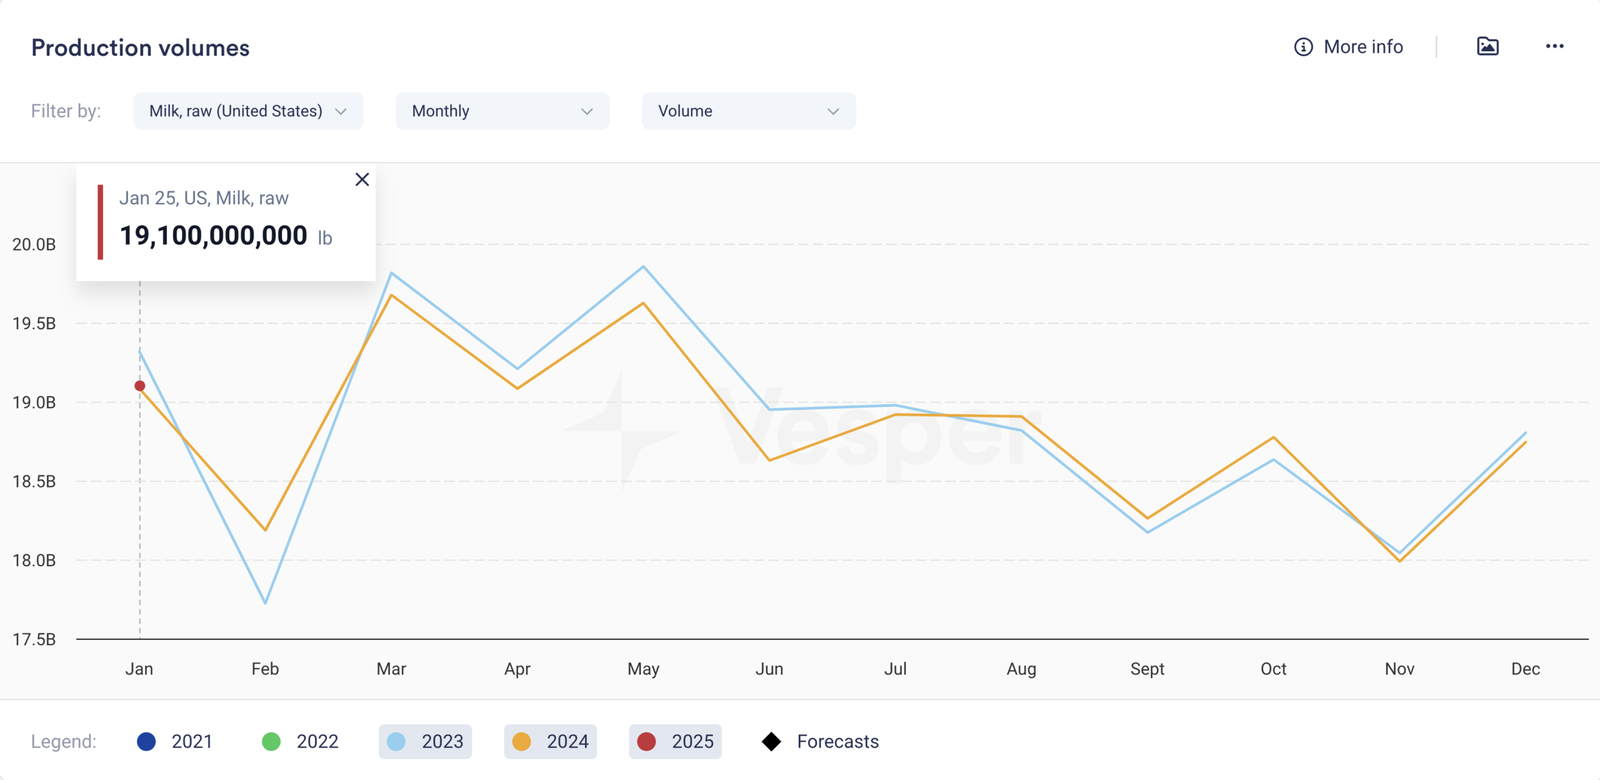Click the export chart image icon

1488,46
